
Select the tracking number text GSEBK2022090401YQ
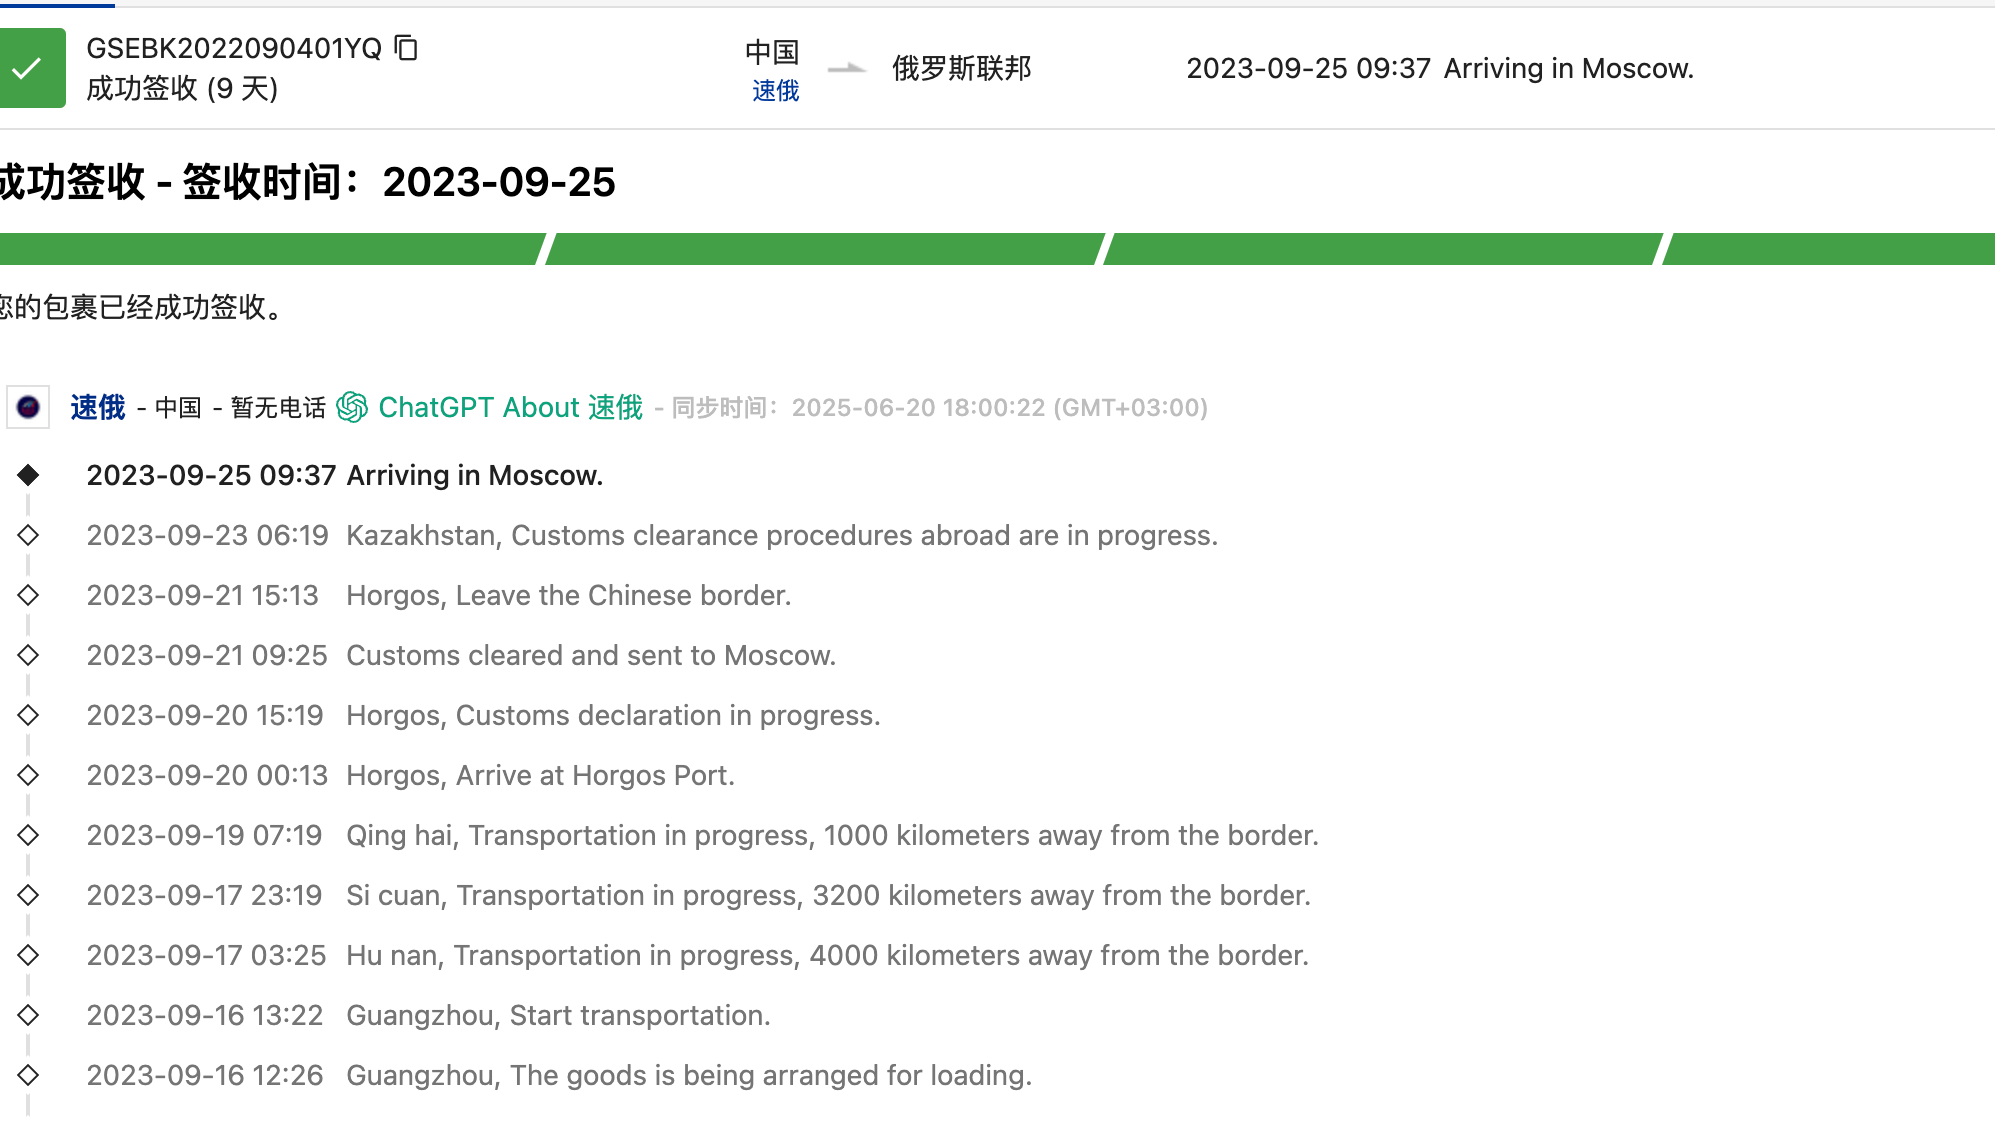pyautogui.click(x=234, y=48)
